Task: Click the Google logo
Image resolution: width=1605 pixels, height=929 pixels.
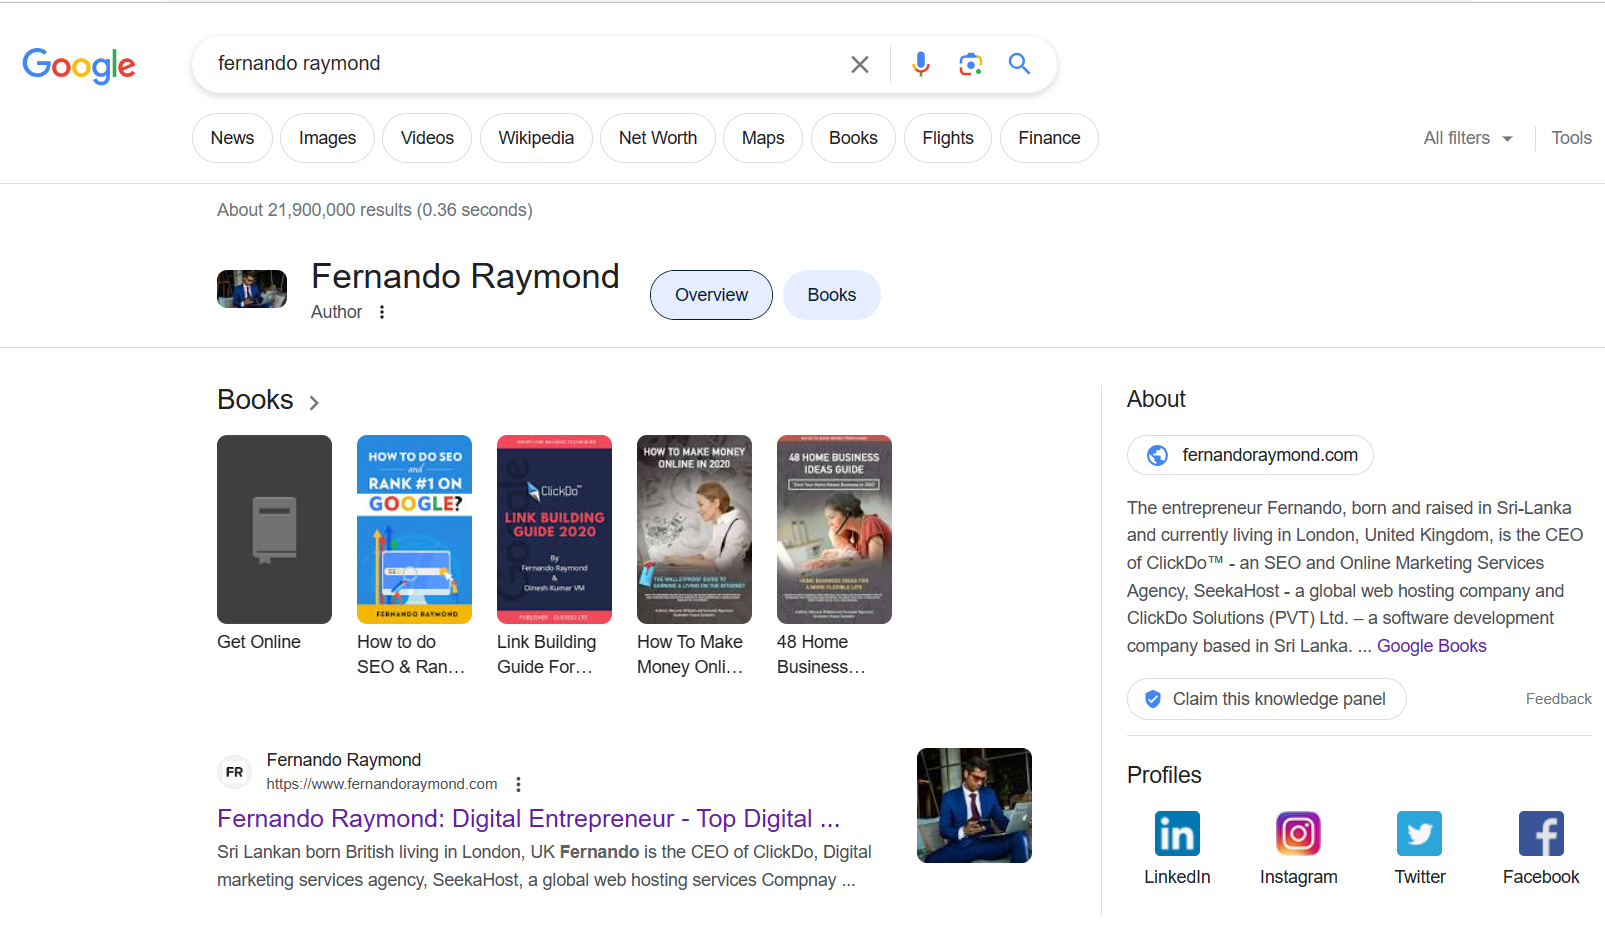Action: (79, 66)
